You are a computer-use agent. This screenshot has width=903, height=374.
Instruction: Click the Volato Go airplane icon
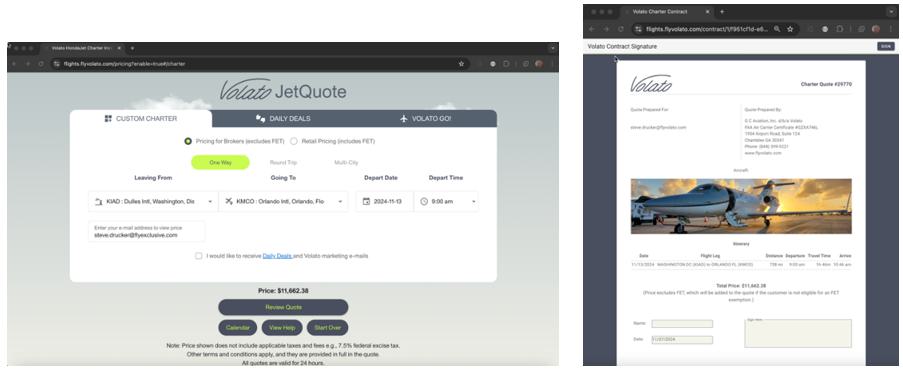[404, 119]
